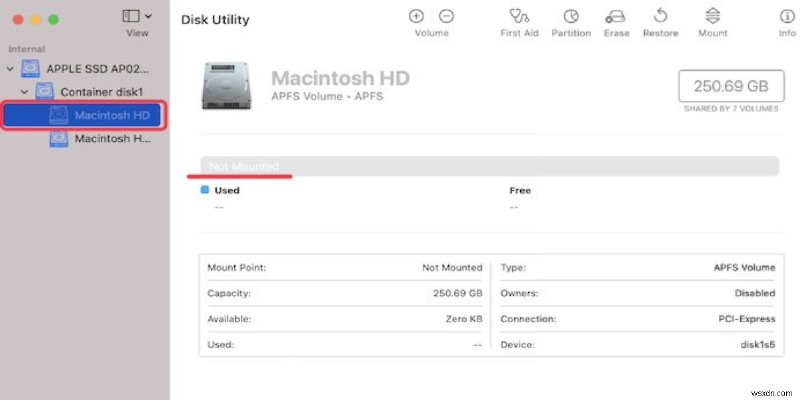Click the Macintosh HD title heading
The width and height of the screenshot is (800, 400).
tap(341, 78)
